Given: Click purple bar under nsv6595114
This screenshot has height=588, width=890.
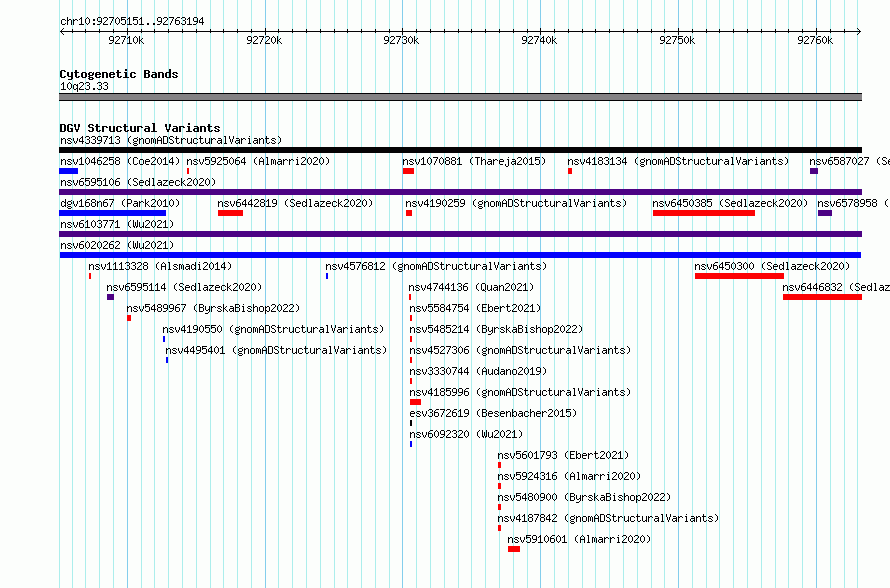Looking at the screenshot, I should [x=110, y=297].
